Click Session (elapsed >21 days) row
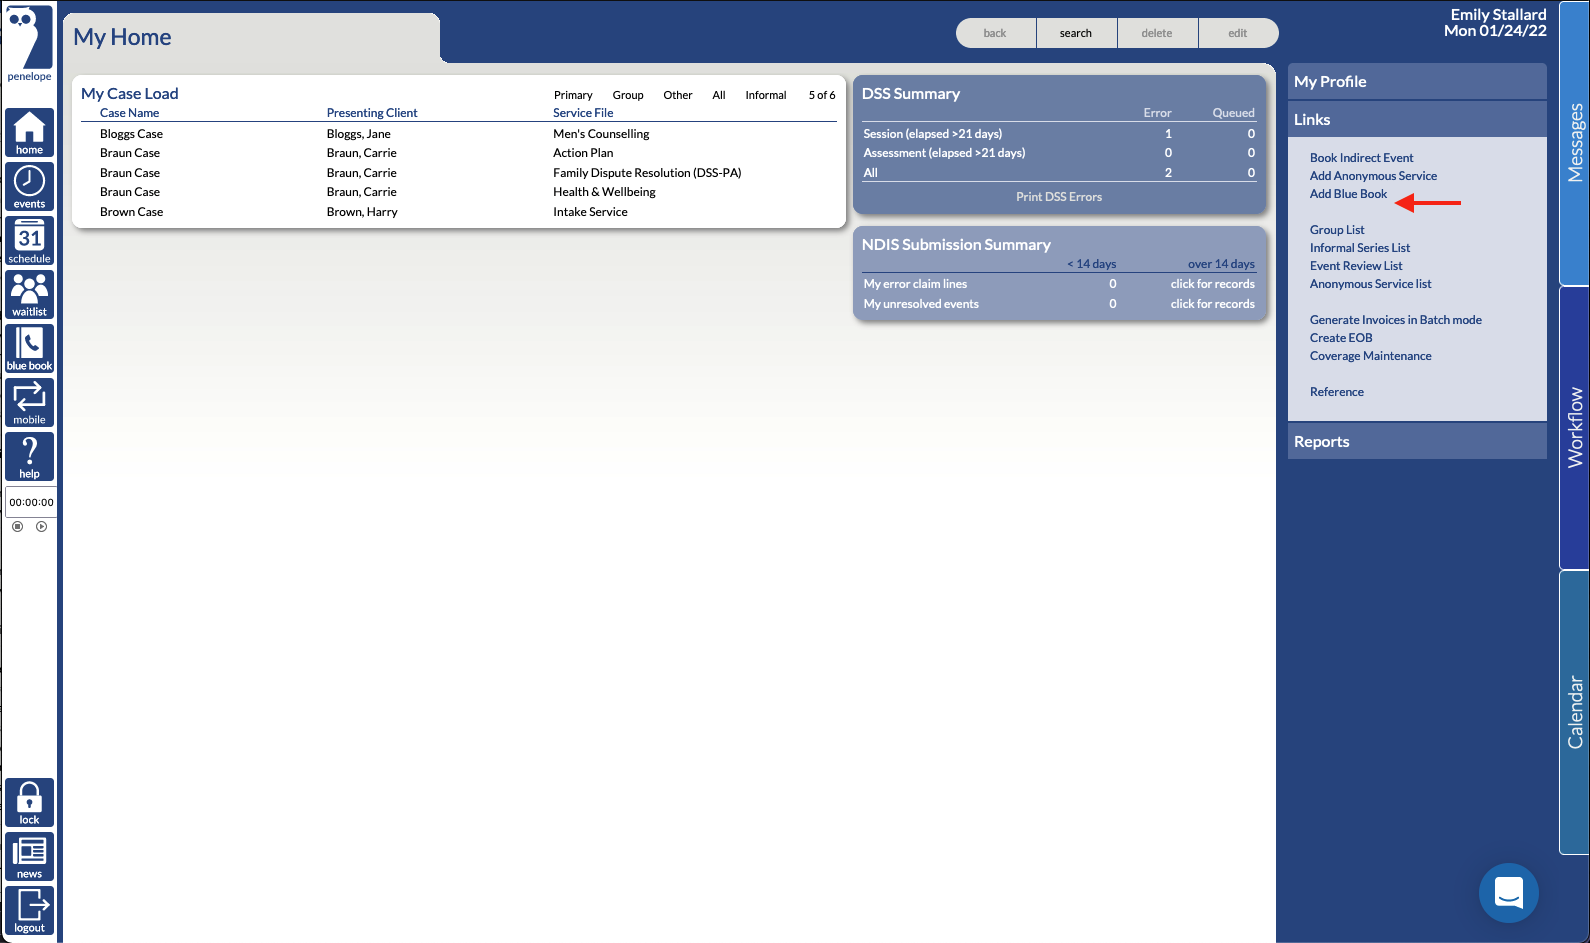The width and height of the screenshot is (1590, 943). (x=1059, y=134)
